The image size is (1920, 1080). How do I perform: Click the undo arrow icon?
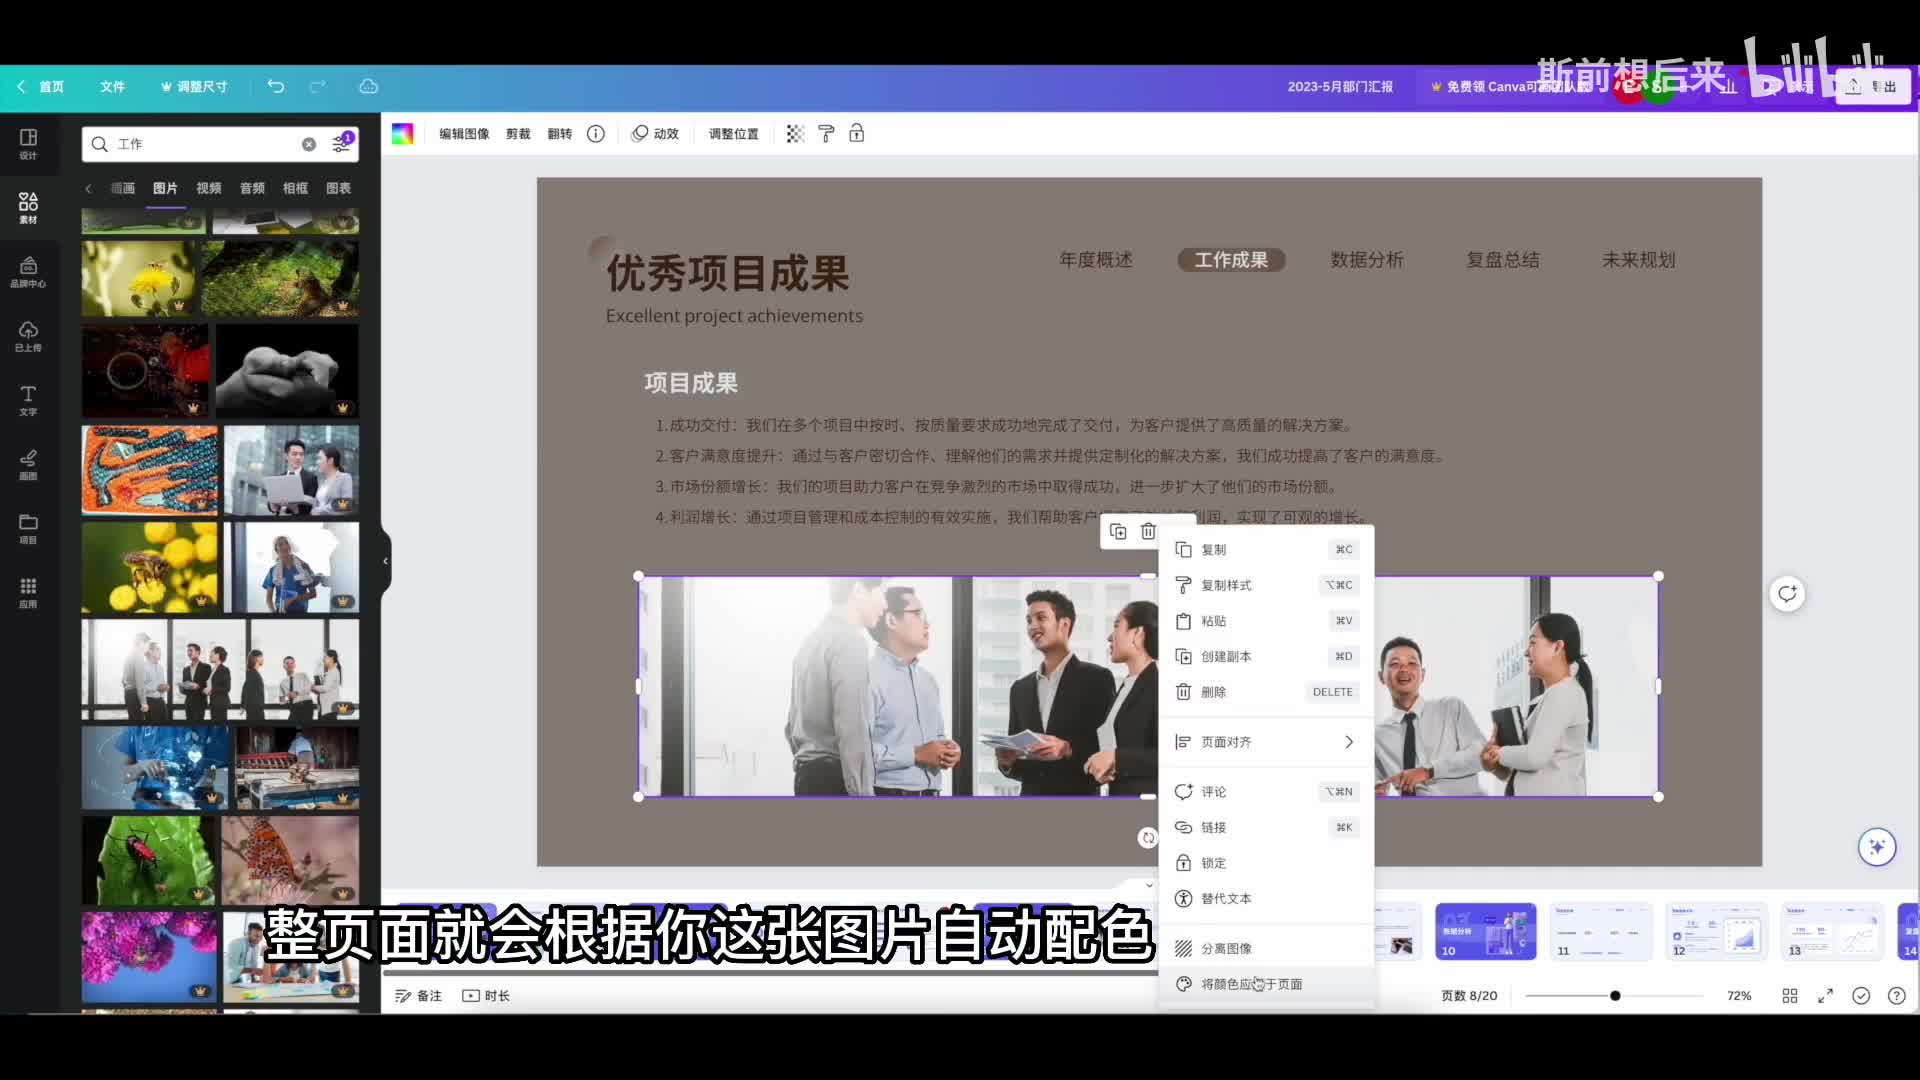point(276,87)
